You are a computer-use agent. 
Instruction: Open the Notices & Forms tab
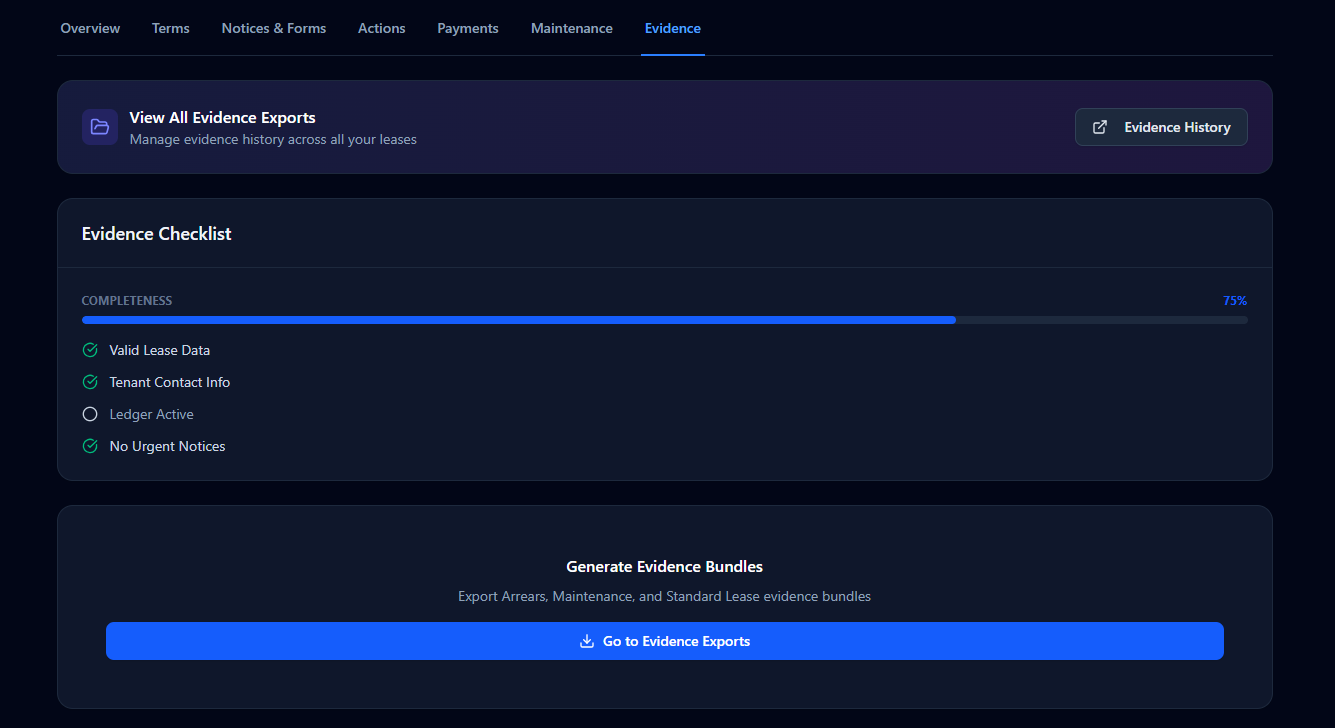pyautogui.click(x=274, y=28)
